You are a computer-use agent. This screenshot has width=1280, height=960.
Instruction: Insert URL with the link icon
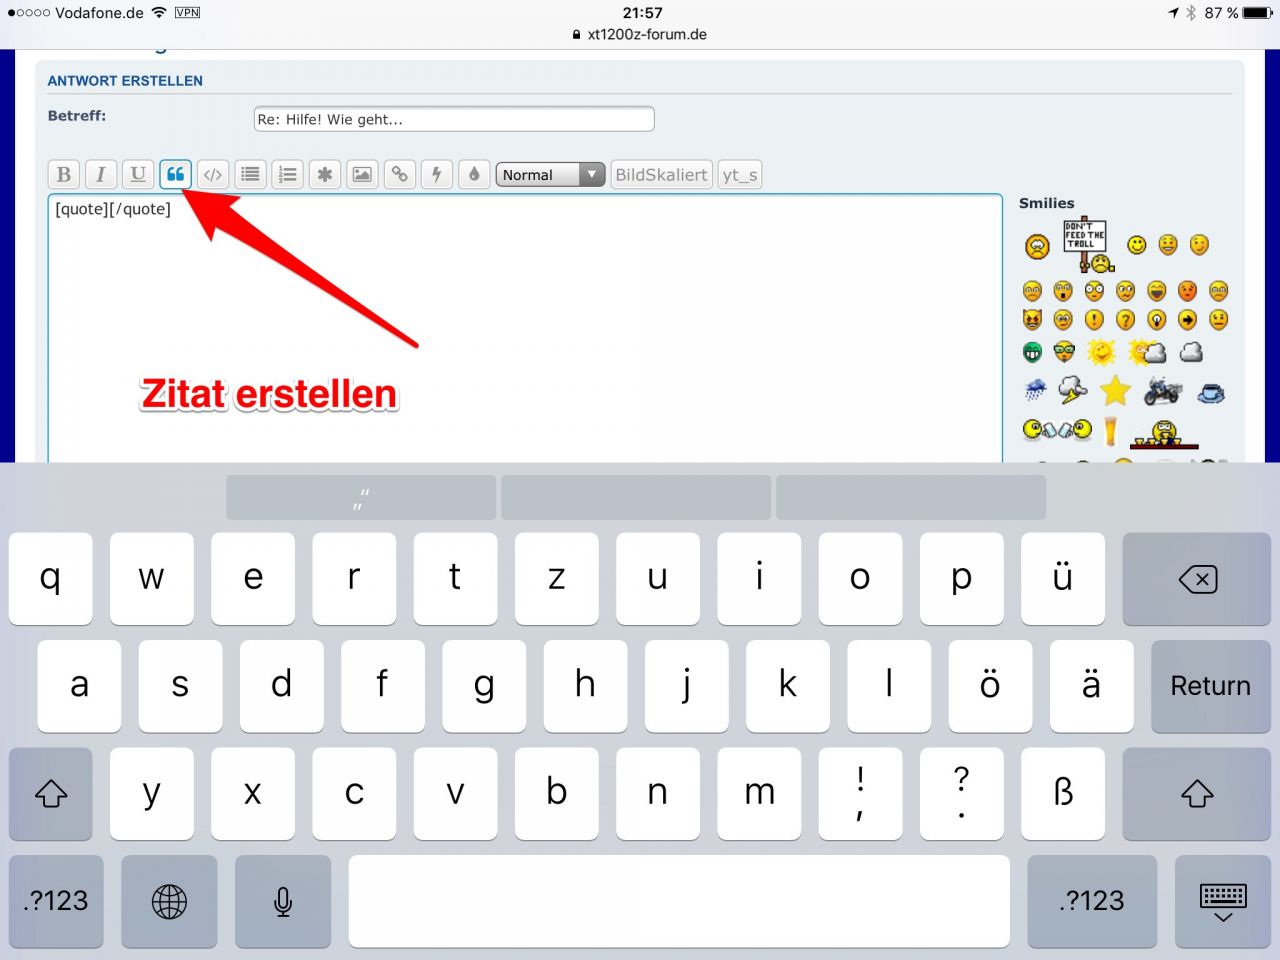click(x=400, y=174)
